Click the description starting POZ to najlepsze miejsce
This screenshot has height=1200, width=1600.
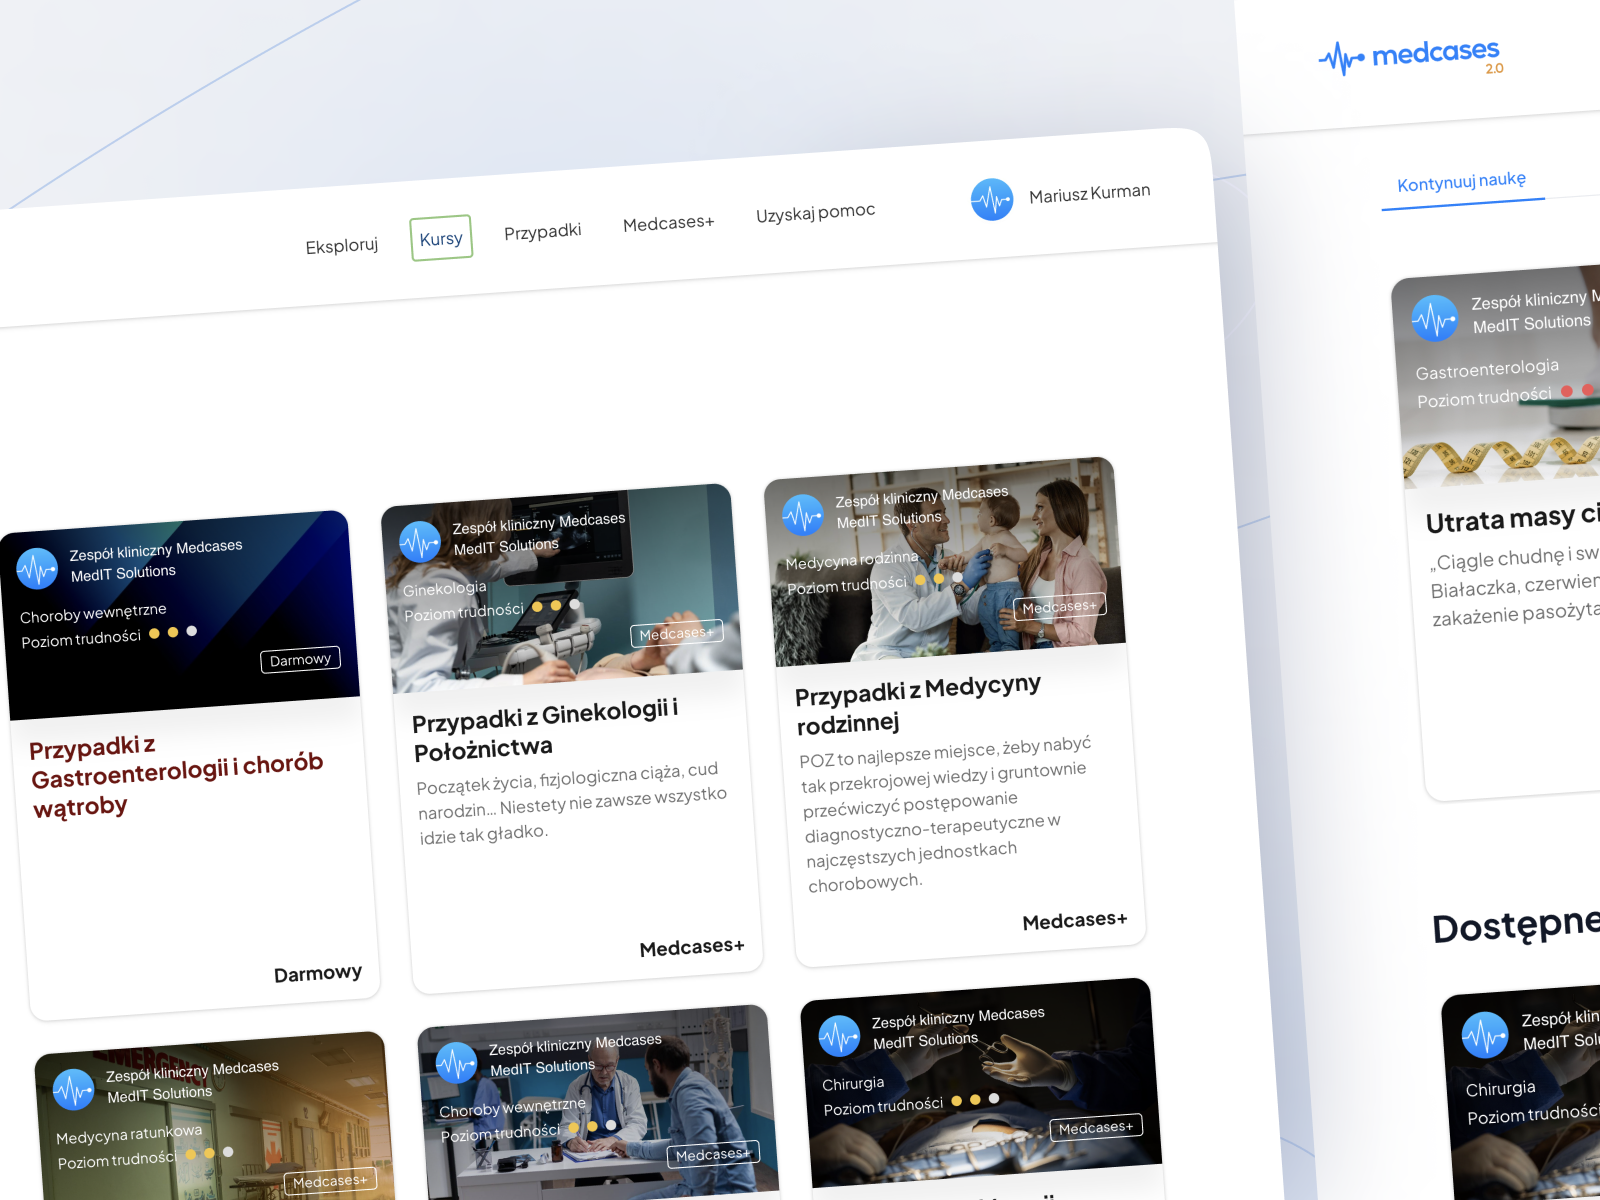[946, 815]
